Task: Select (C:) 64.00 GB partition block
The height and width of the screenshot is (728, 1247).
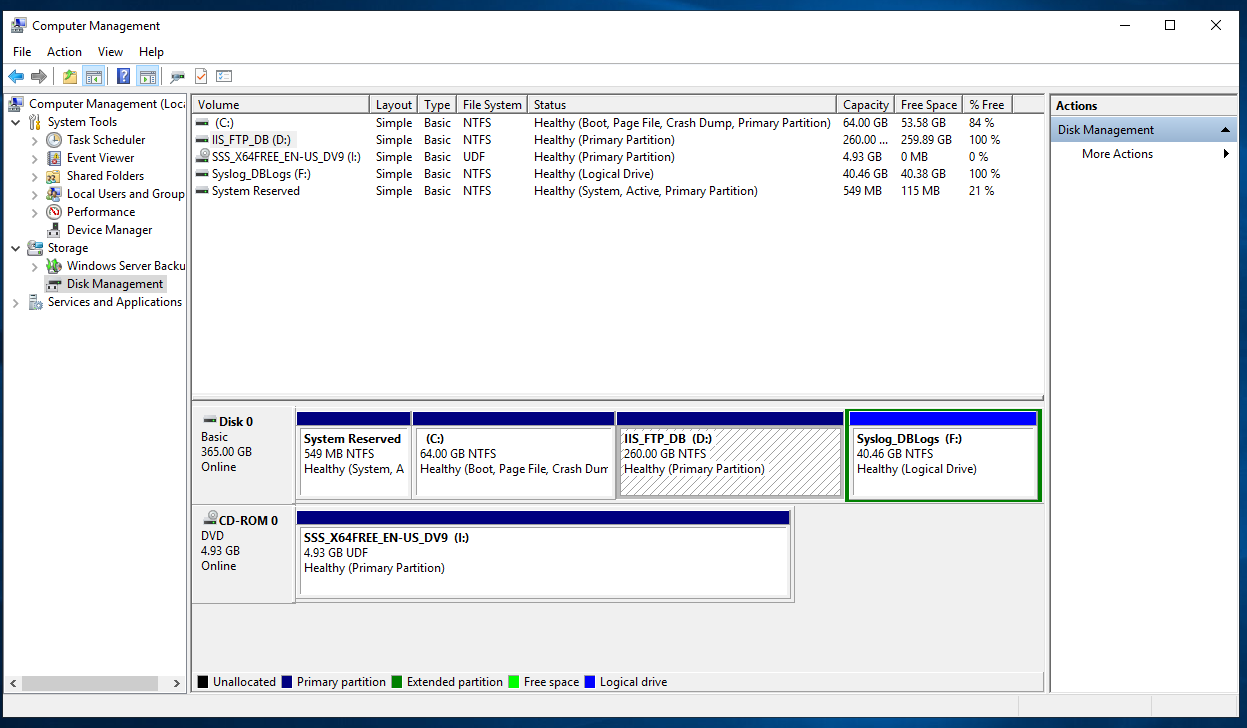Action: click(513, 454)
